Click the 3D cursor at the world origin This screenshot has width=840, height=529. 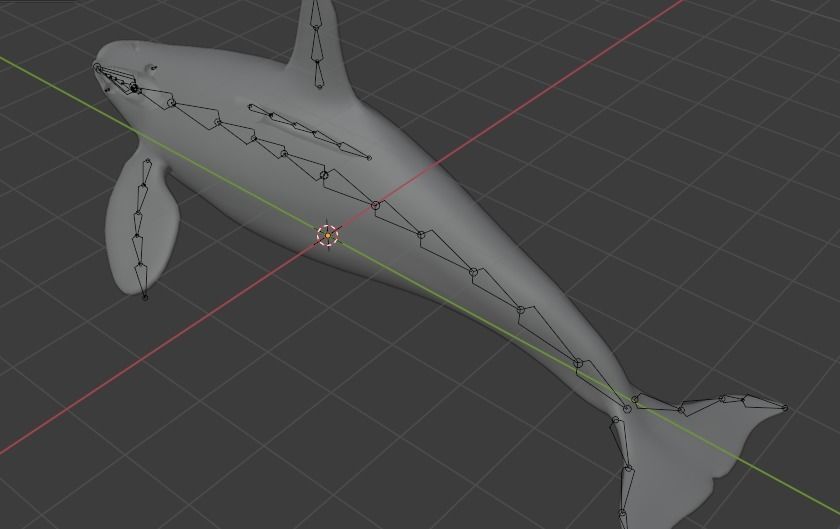tap(328, 235)
